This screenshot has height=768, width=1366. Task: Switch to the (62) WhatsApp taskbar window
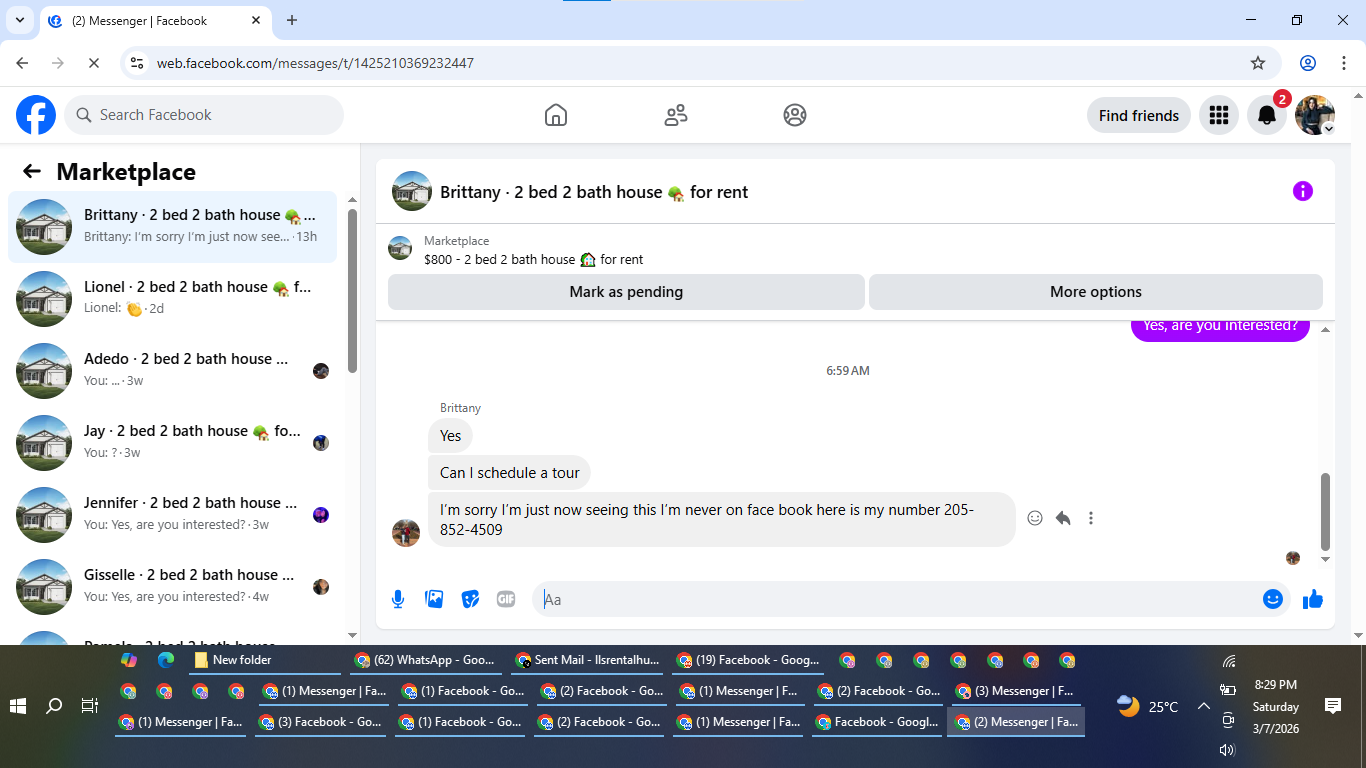coord(424,660)
